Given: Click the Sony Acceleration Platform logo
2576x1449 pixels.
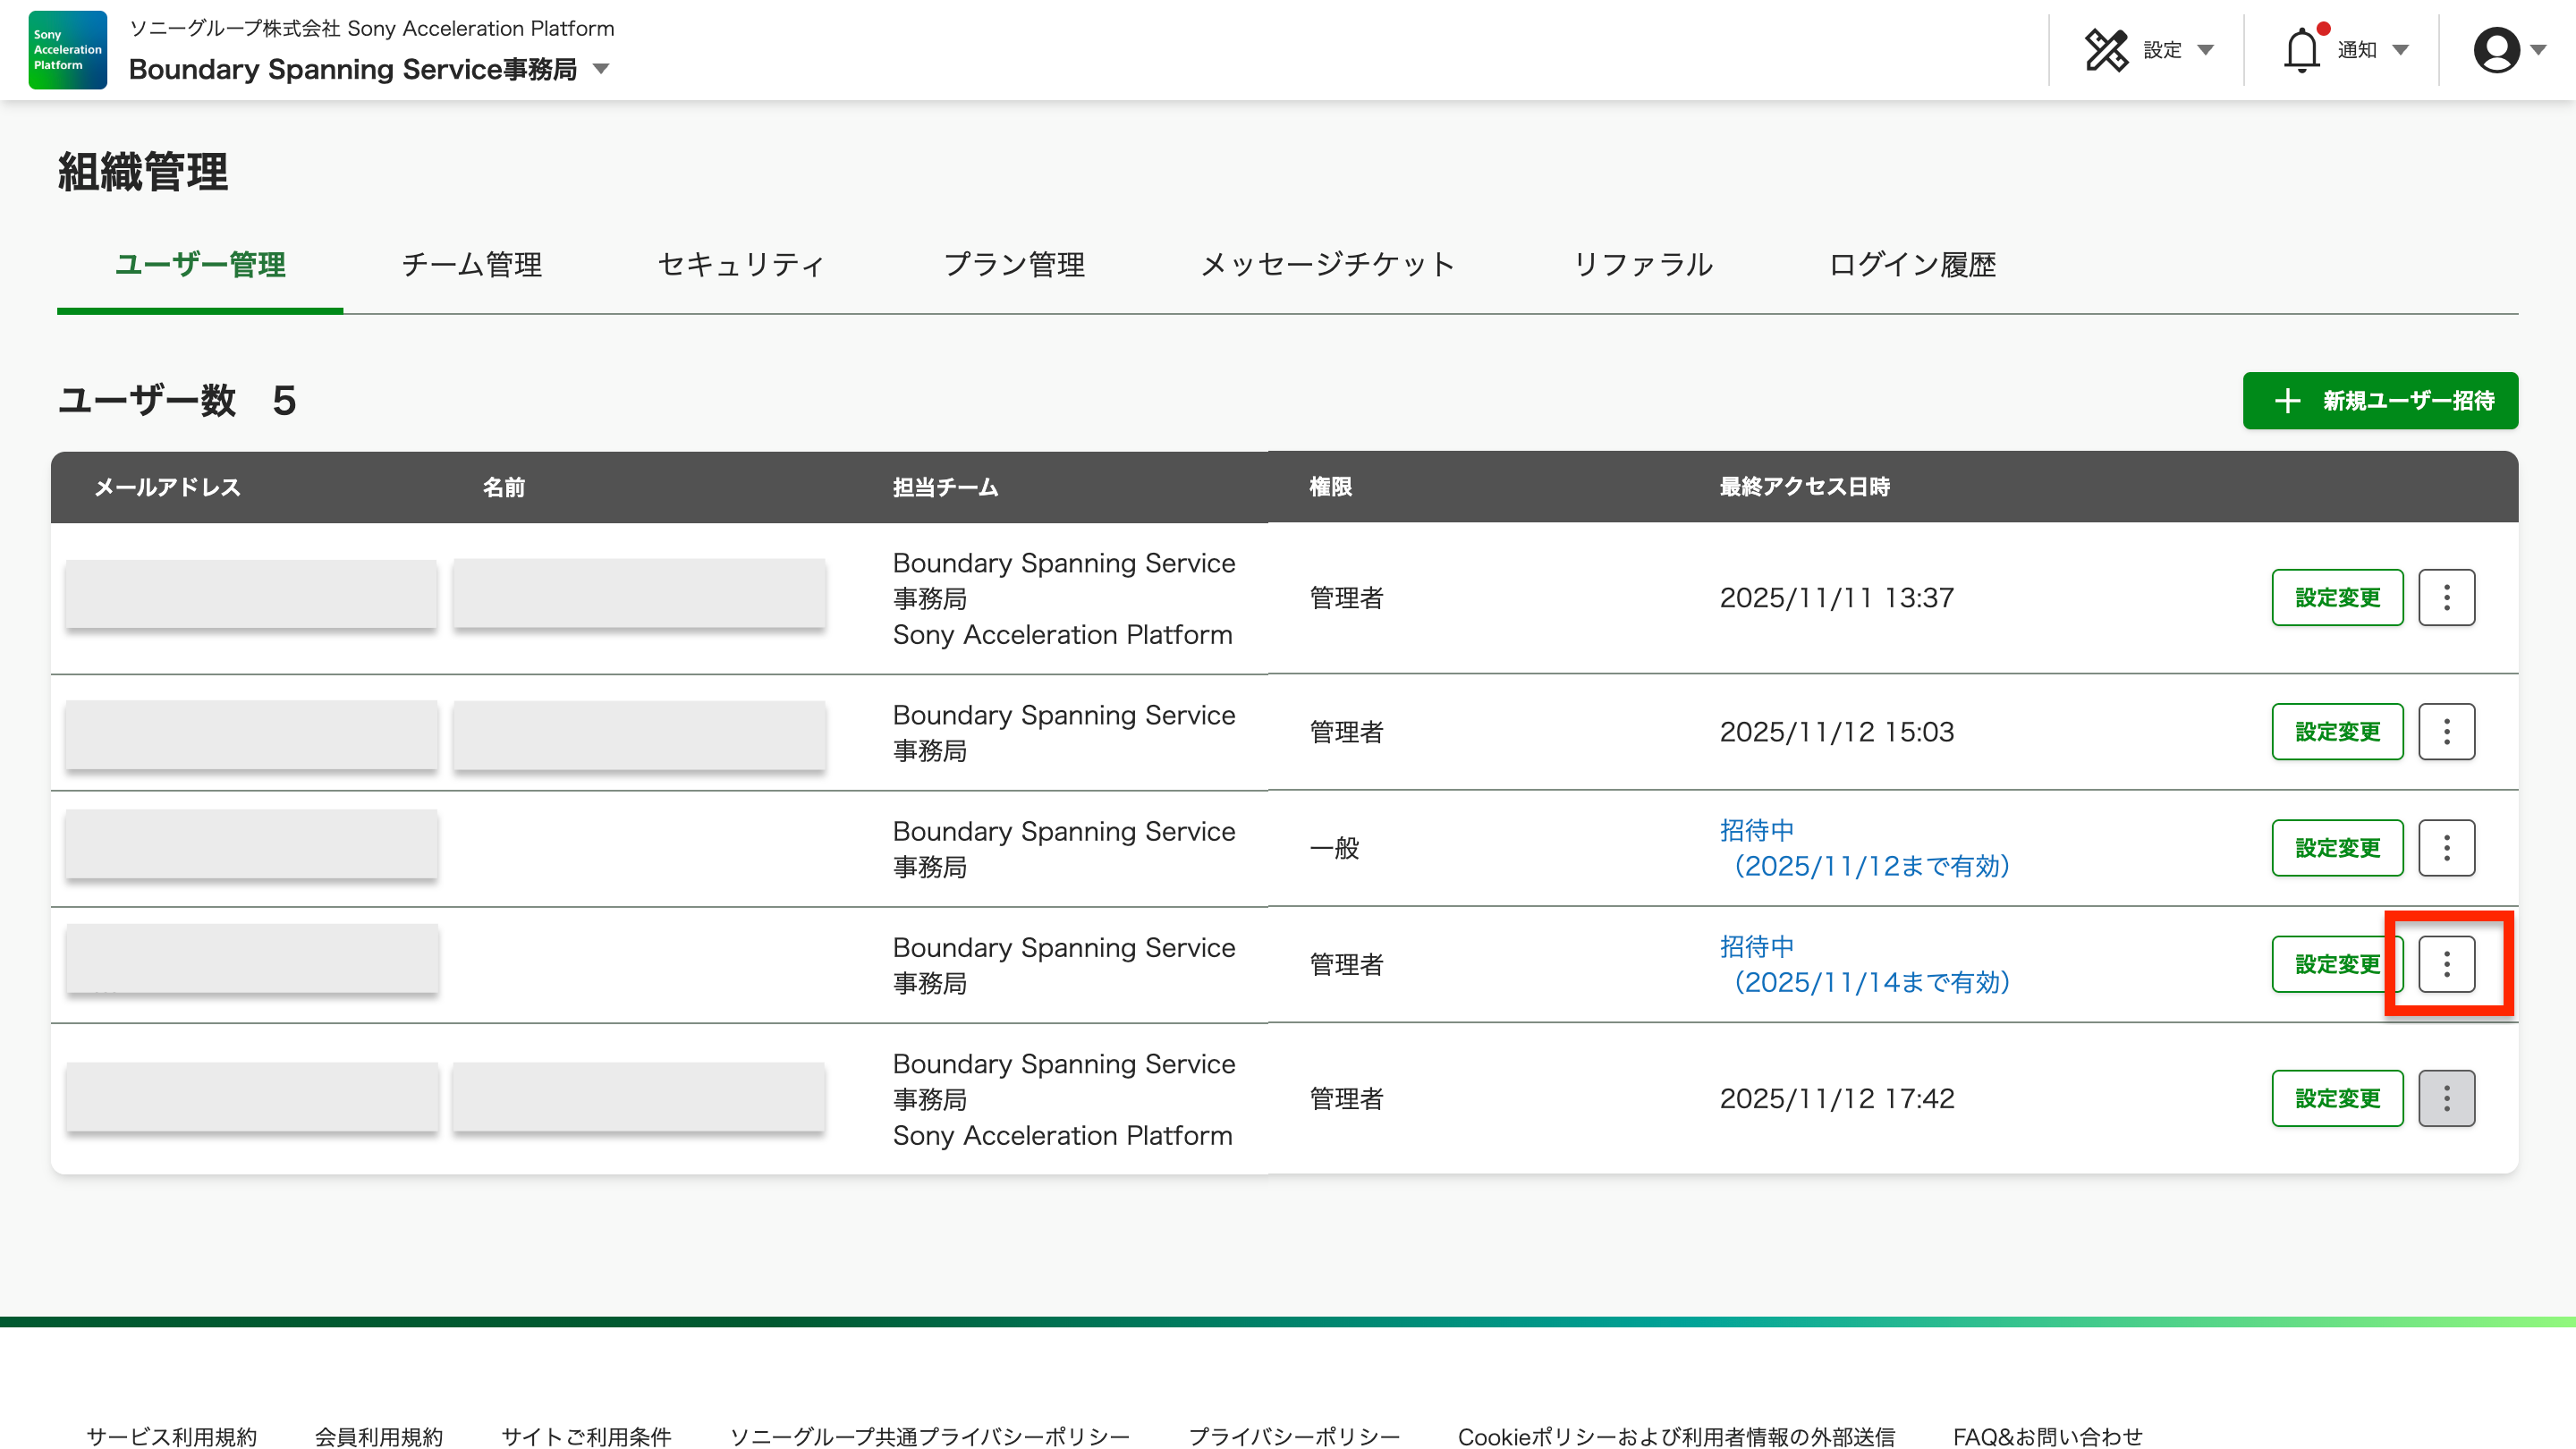Looking at the screenshot, I should (67, 50).
